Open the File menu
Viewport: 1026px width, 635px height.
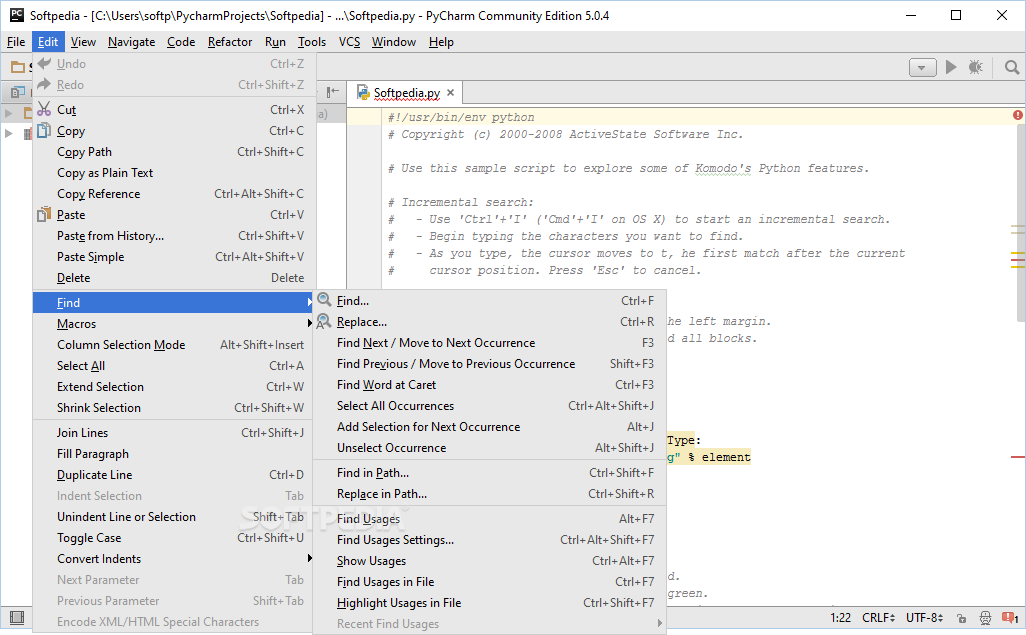(x=16, y=42)
